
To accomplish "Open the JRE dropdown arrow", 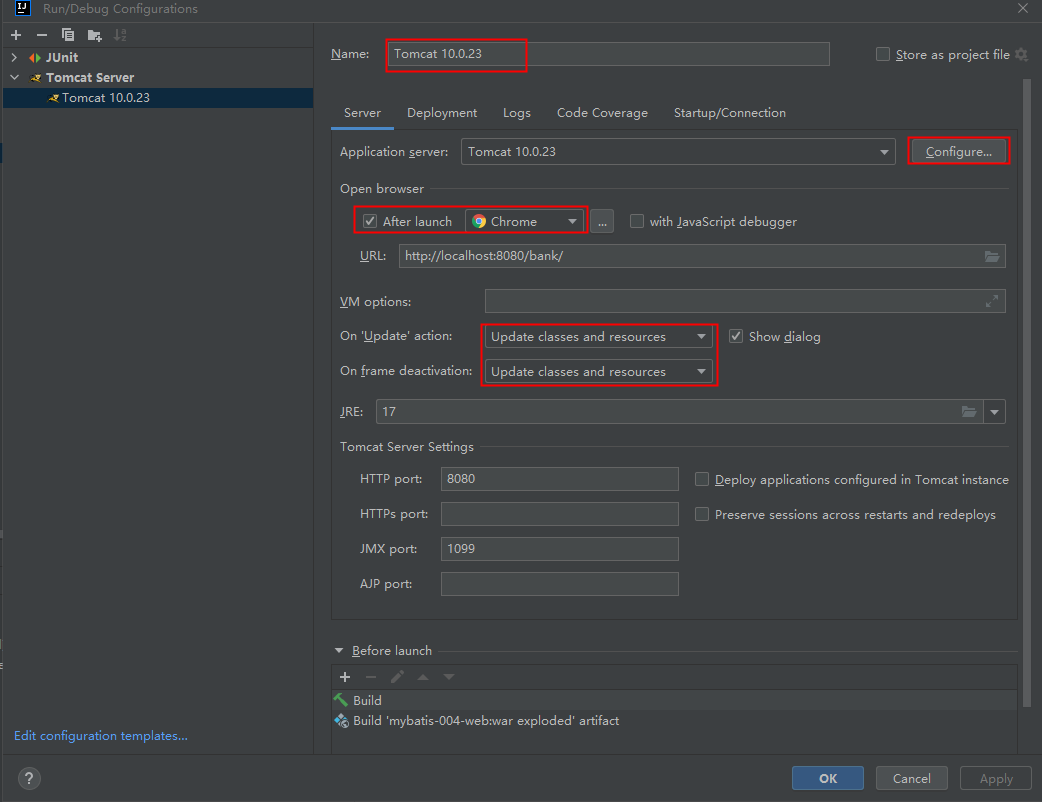I will pyautogui.click(x=994, y=412).
